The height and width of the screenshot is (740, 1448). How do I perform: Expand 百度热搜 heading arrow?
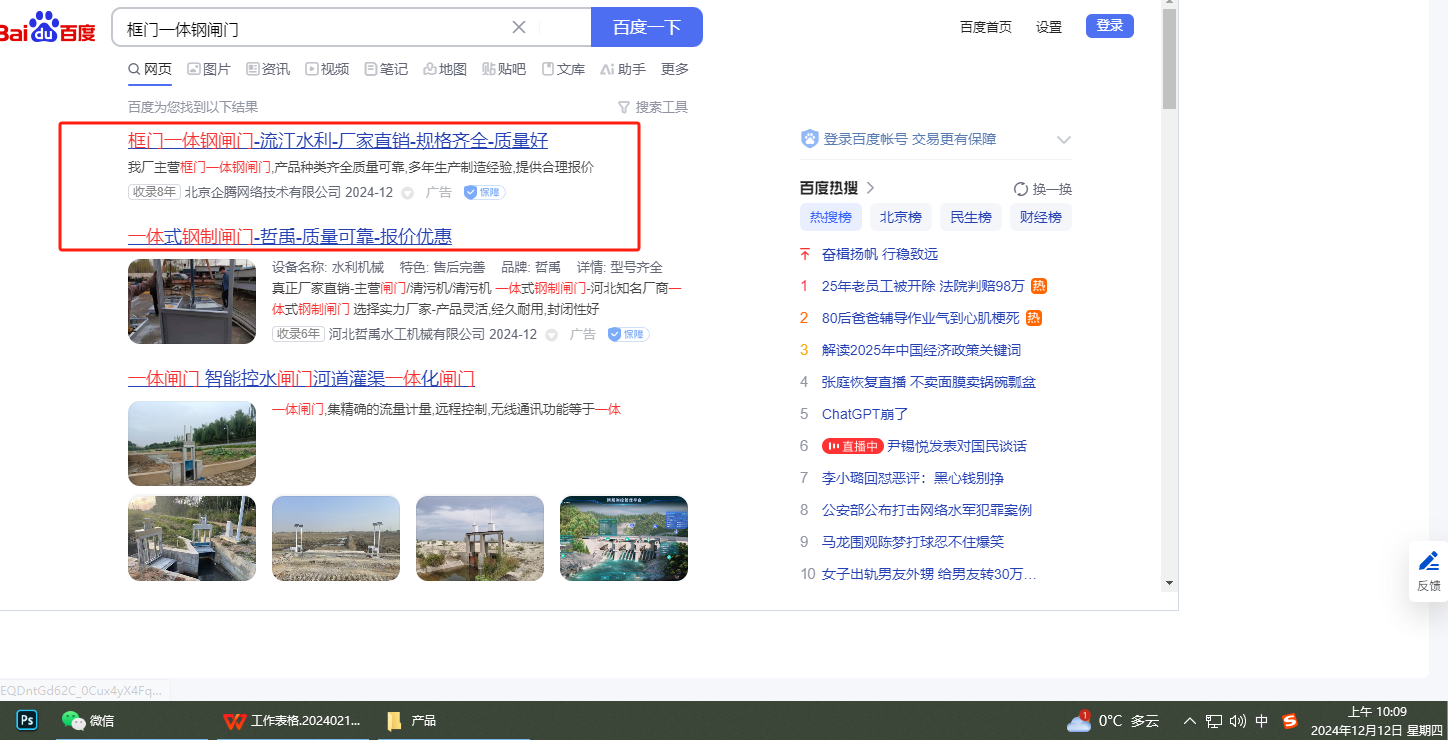(x=870, y=188)
